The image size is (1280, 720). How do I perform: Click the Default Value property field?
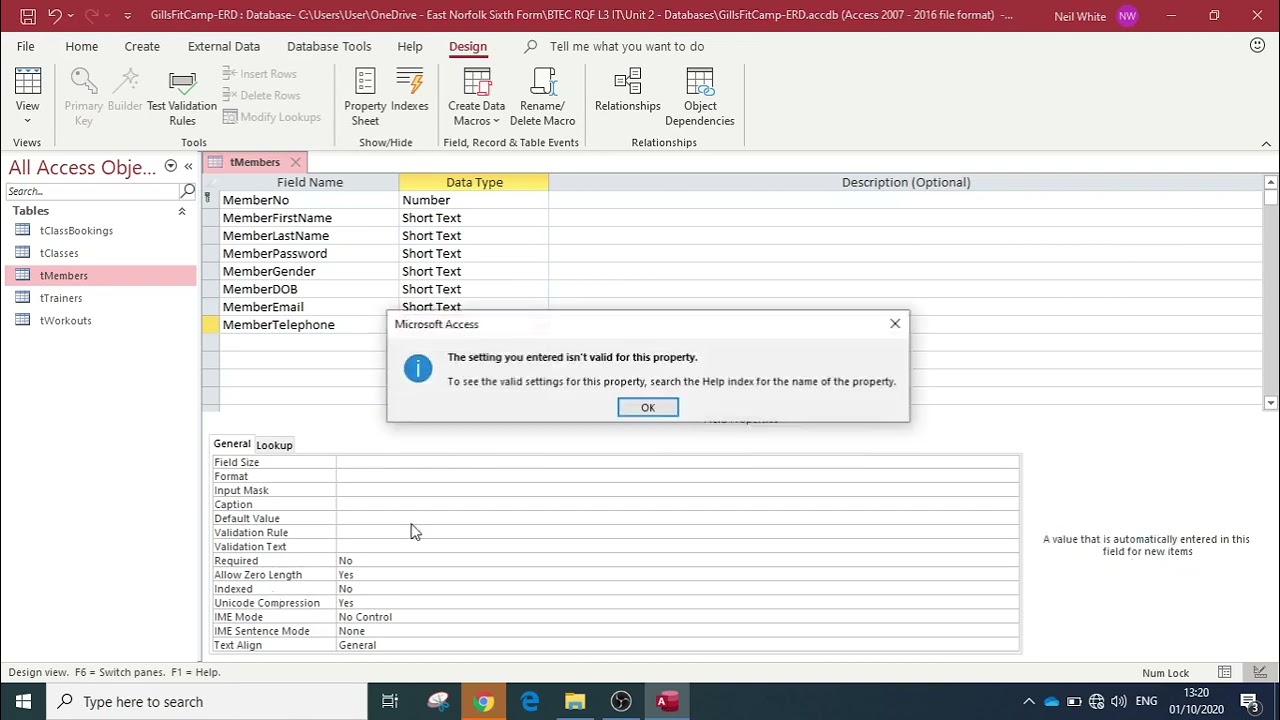(x=677, y=518)
